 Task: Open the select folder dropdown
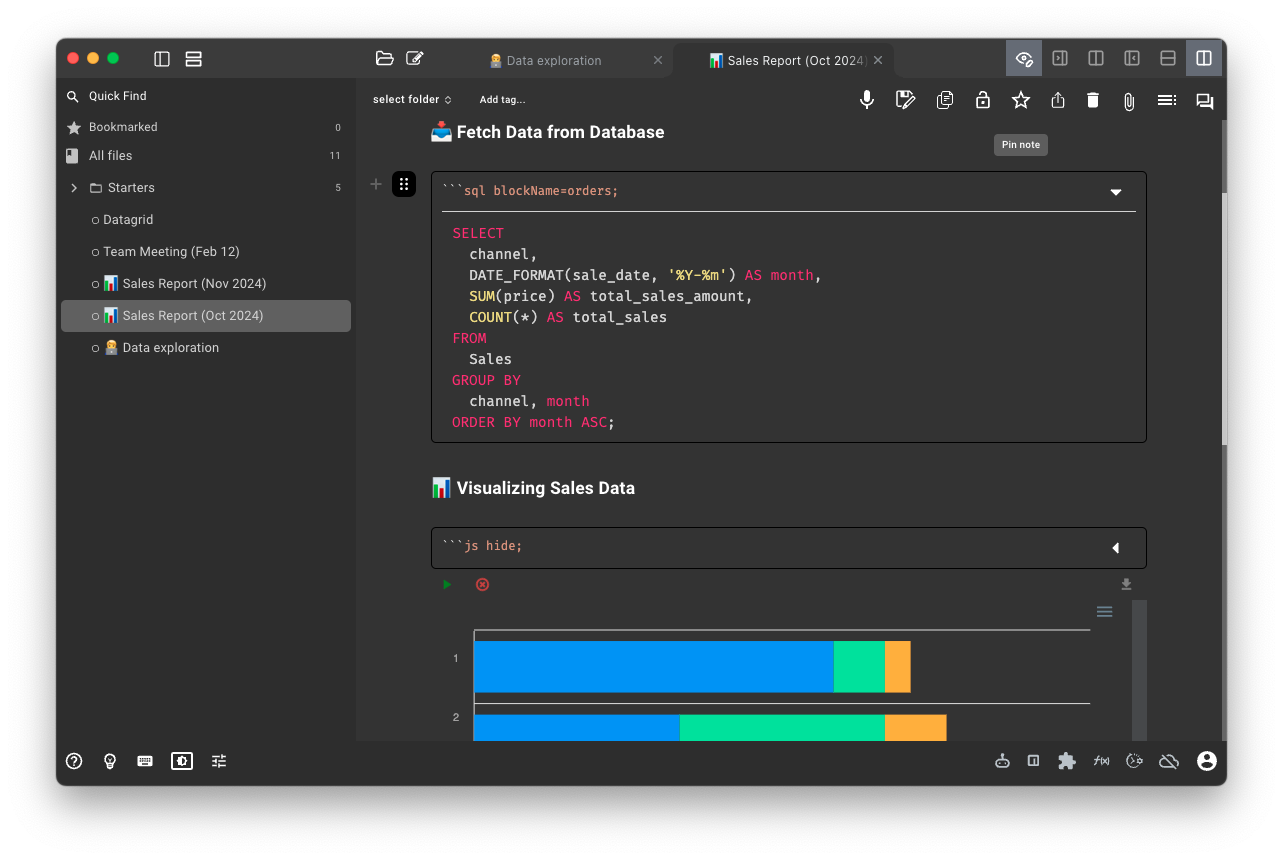click(x=412, y=100)
